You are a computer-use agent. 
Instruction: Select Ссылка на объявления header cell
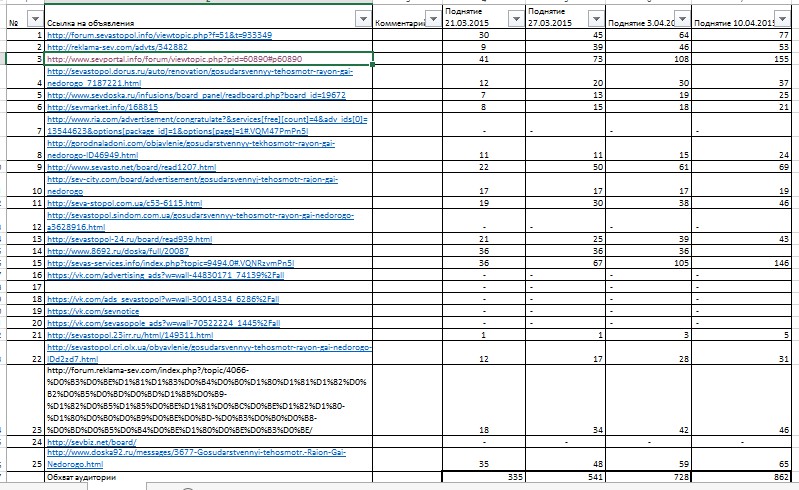point(208,17)
